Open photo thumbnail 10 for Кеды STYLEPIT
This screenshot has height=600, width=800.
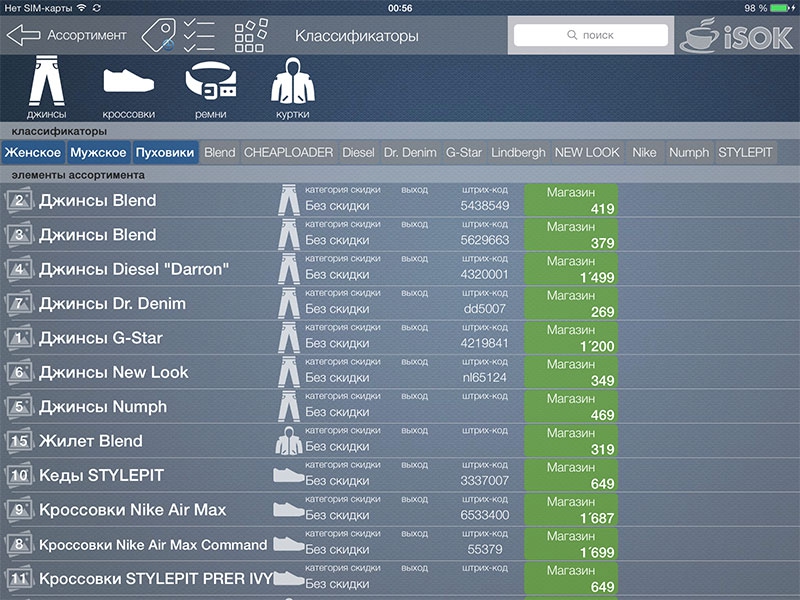tap(19, 475)
